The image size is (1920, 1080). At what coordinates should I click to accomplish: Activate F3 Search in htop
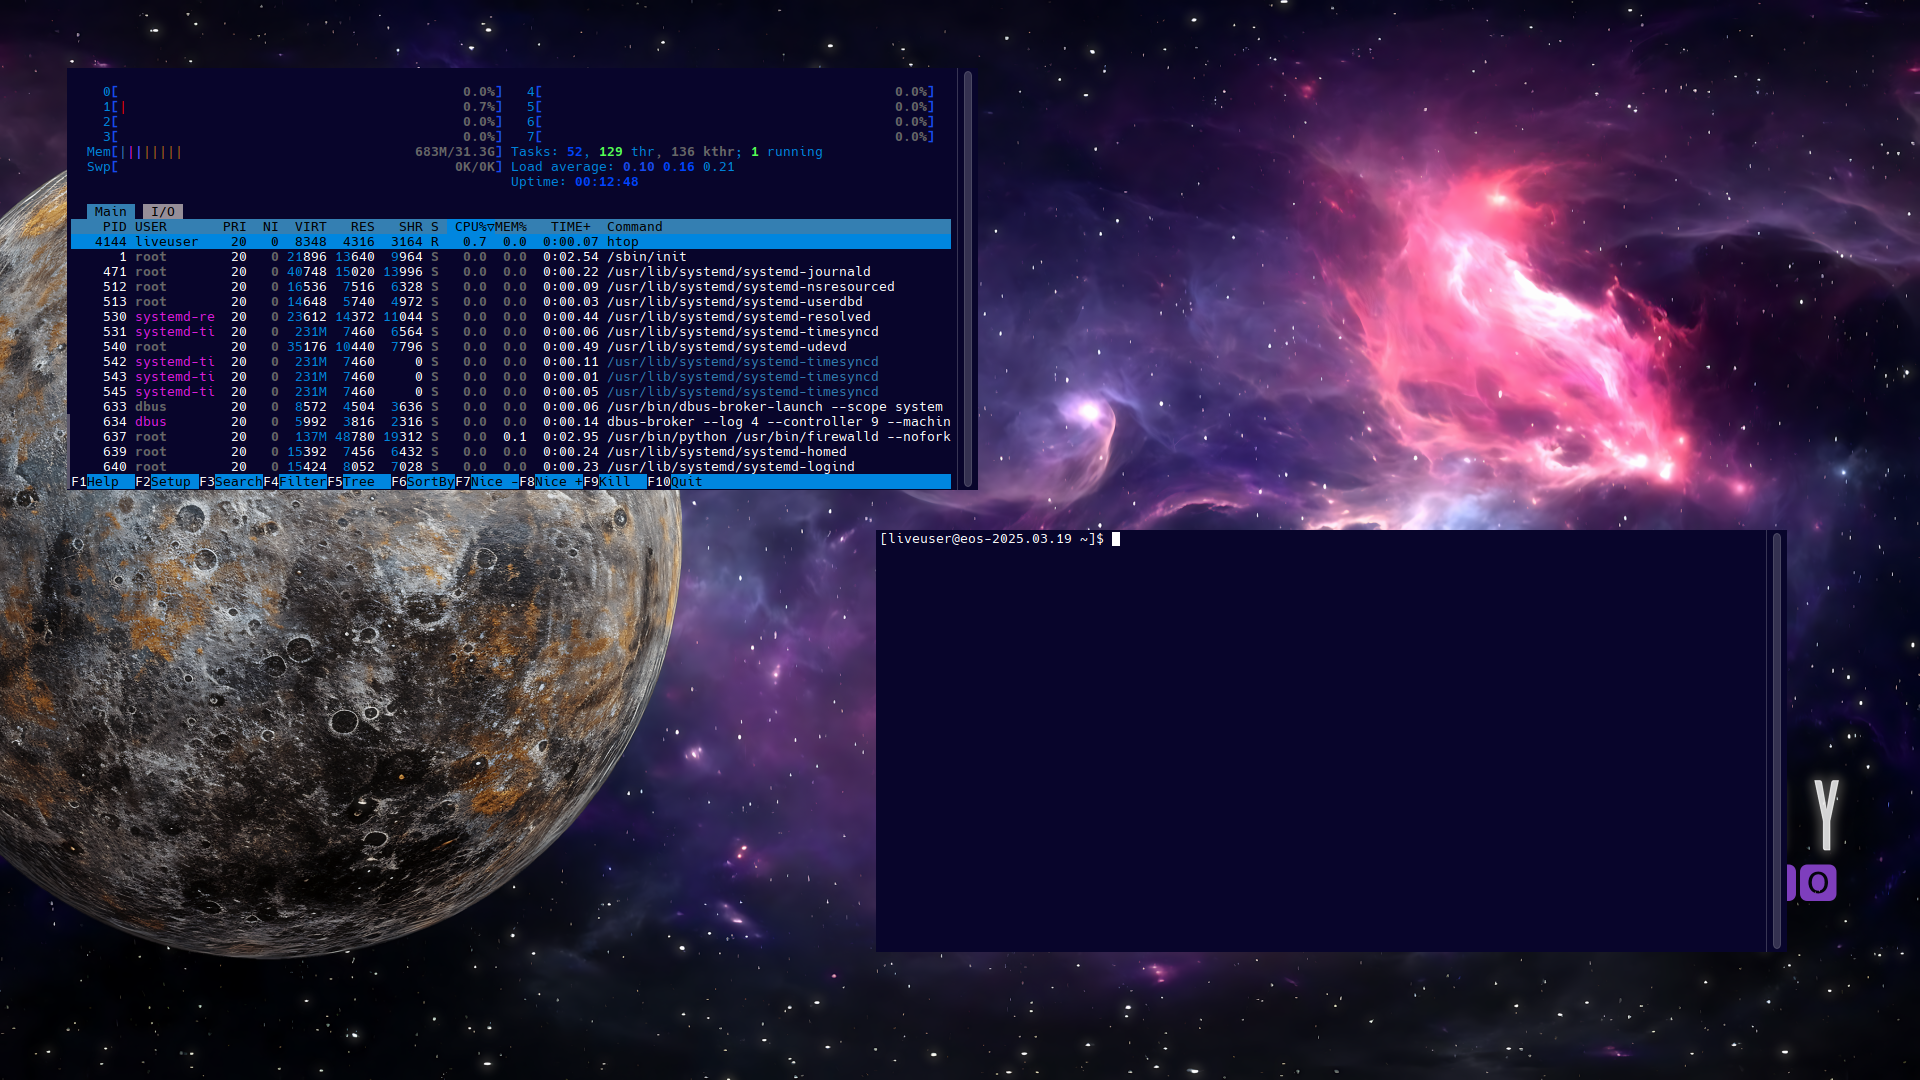pos(231,482)
